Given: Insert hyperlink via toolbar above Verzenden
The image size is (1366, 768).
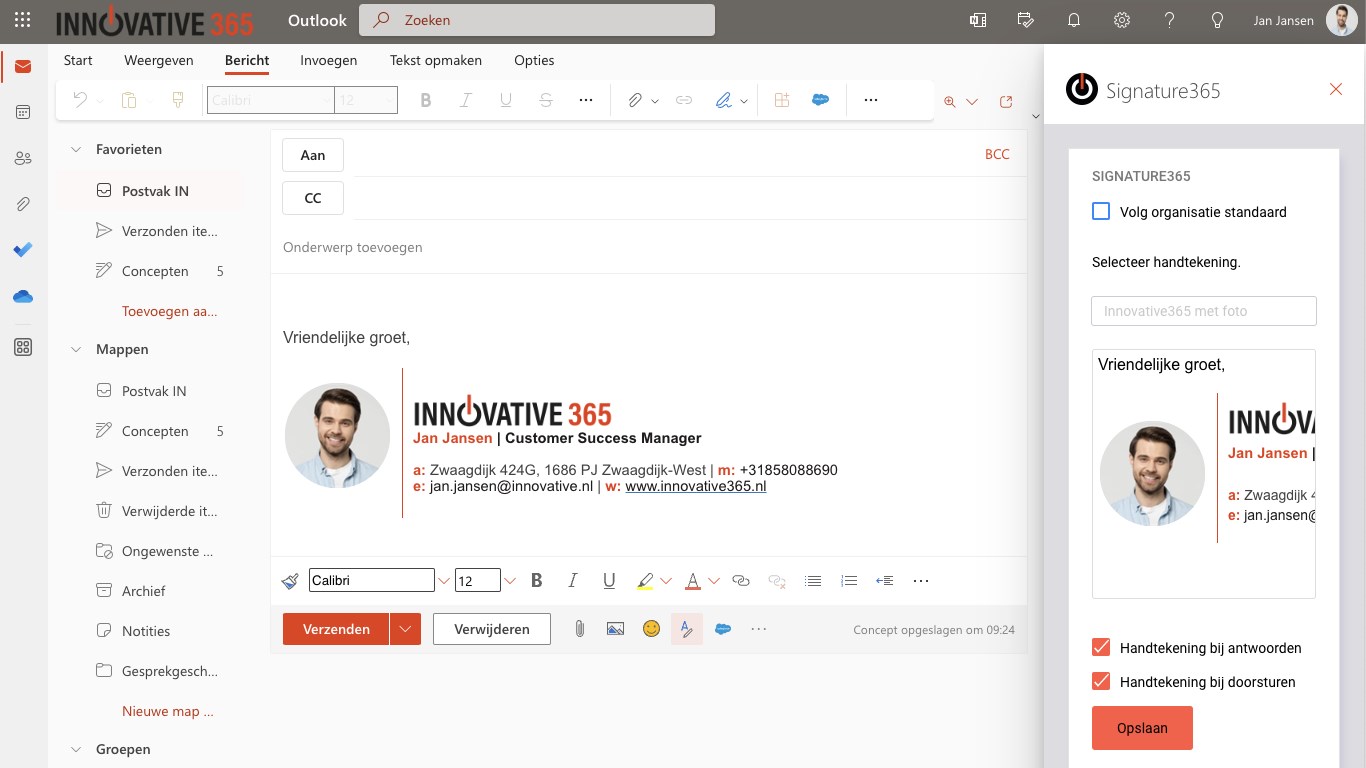Looking at the screenshot, I should pos(741,581).
